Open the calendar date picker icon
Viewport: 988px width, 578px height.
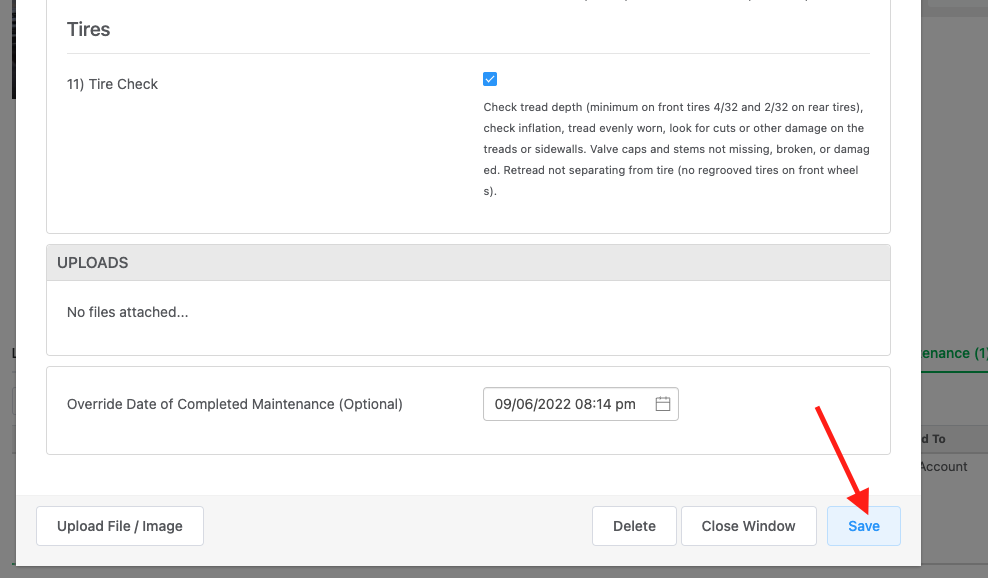pos(662,403)
